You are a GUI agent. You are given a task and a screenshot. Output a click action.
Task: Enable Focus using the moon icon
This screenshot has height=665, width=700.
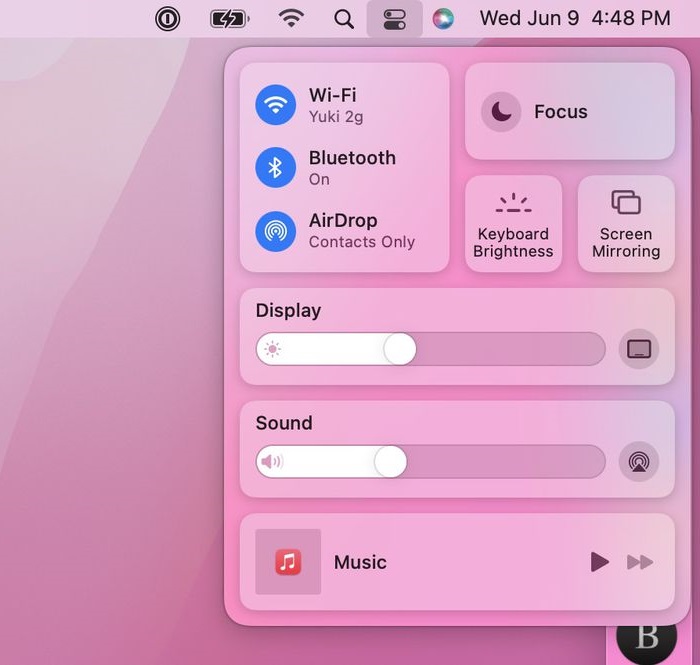[x=501, y=112]
